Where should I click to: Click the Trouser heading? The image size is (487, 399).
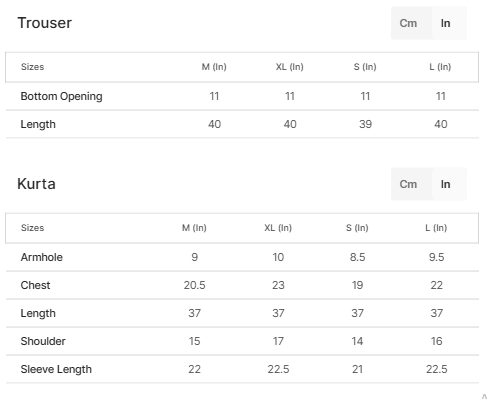[x=45, y=23]
